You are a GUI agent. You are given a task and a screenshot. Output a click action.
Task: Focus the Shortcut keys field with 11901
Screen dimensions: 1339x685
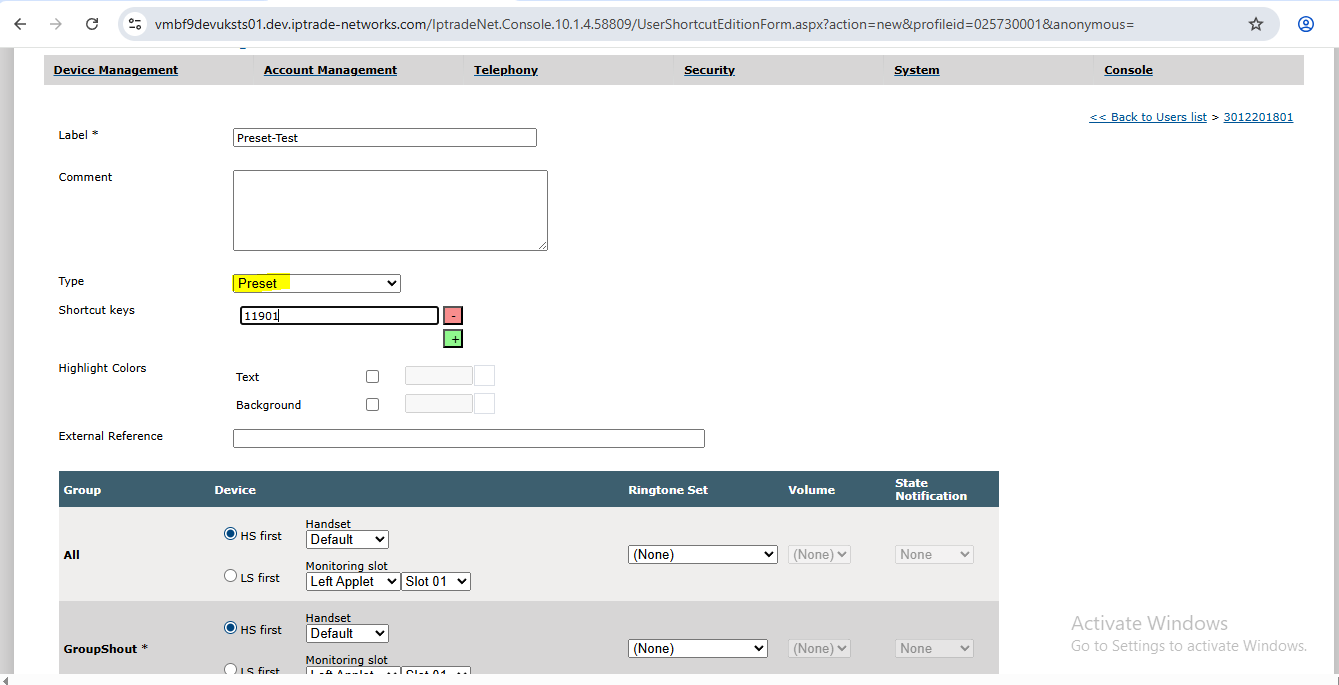[x=339, y=316]
